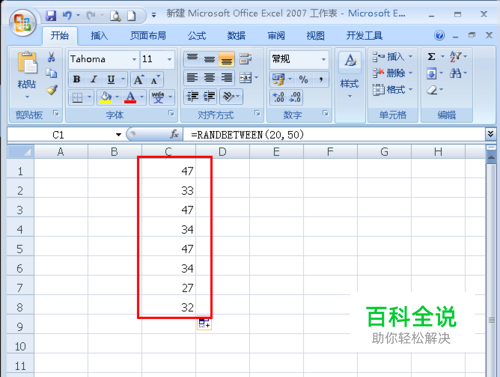Align cell content to top
Viewport: 500px width, 377px height.
192,59
